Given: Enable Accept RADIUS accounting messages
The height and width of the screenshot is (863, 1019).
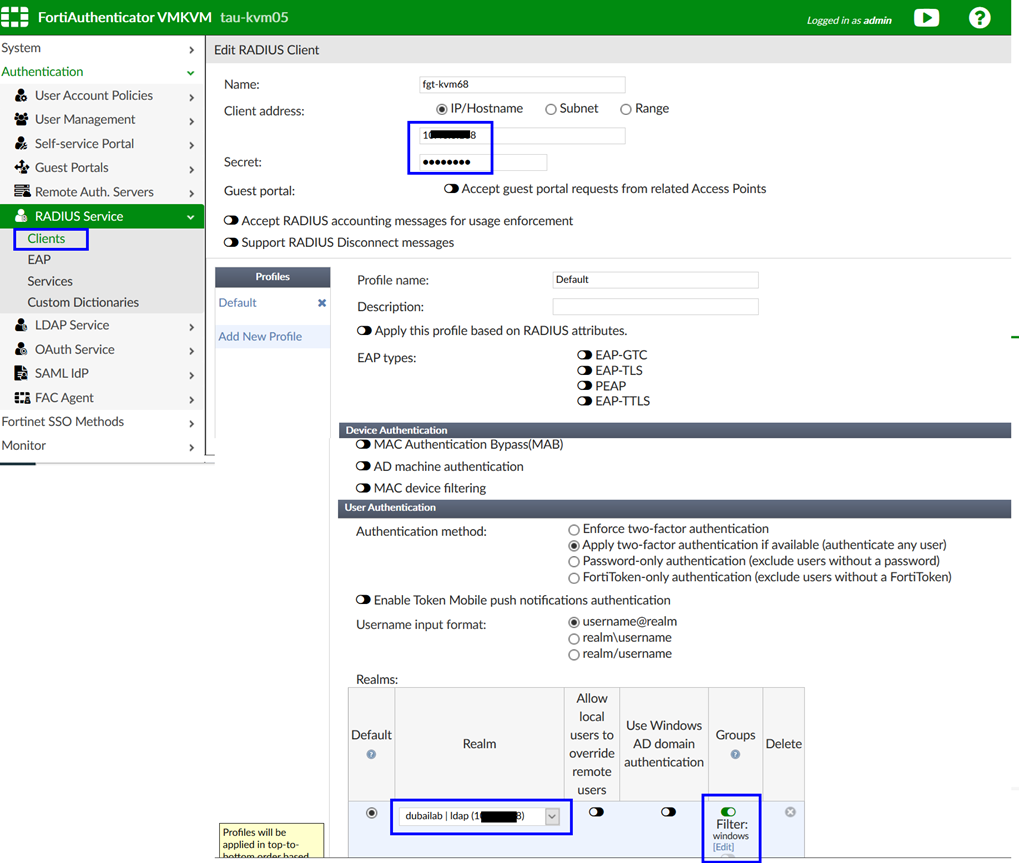Looking at the screenshot, I should pyautogui.click(x=231, y=221).
